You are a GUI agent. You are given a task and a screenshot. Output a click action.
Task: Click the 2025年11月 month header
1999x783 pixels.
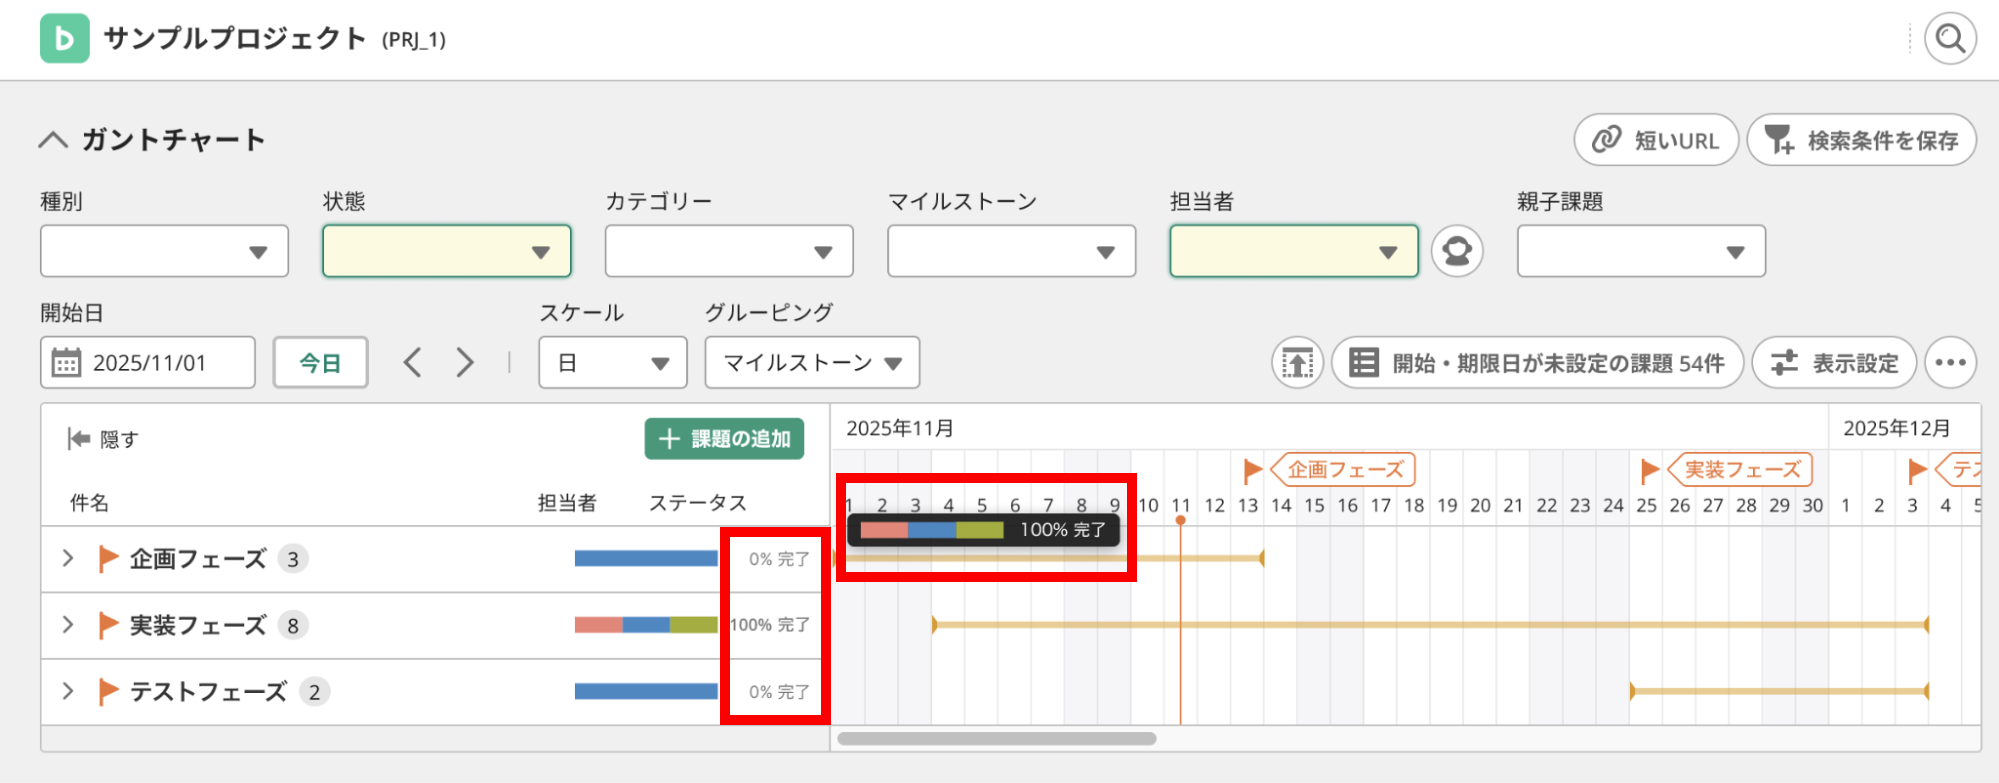click(900, 429)
